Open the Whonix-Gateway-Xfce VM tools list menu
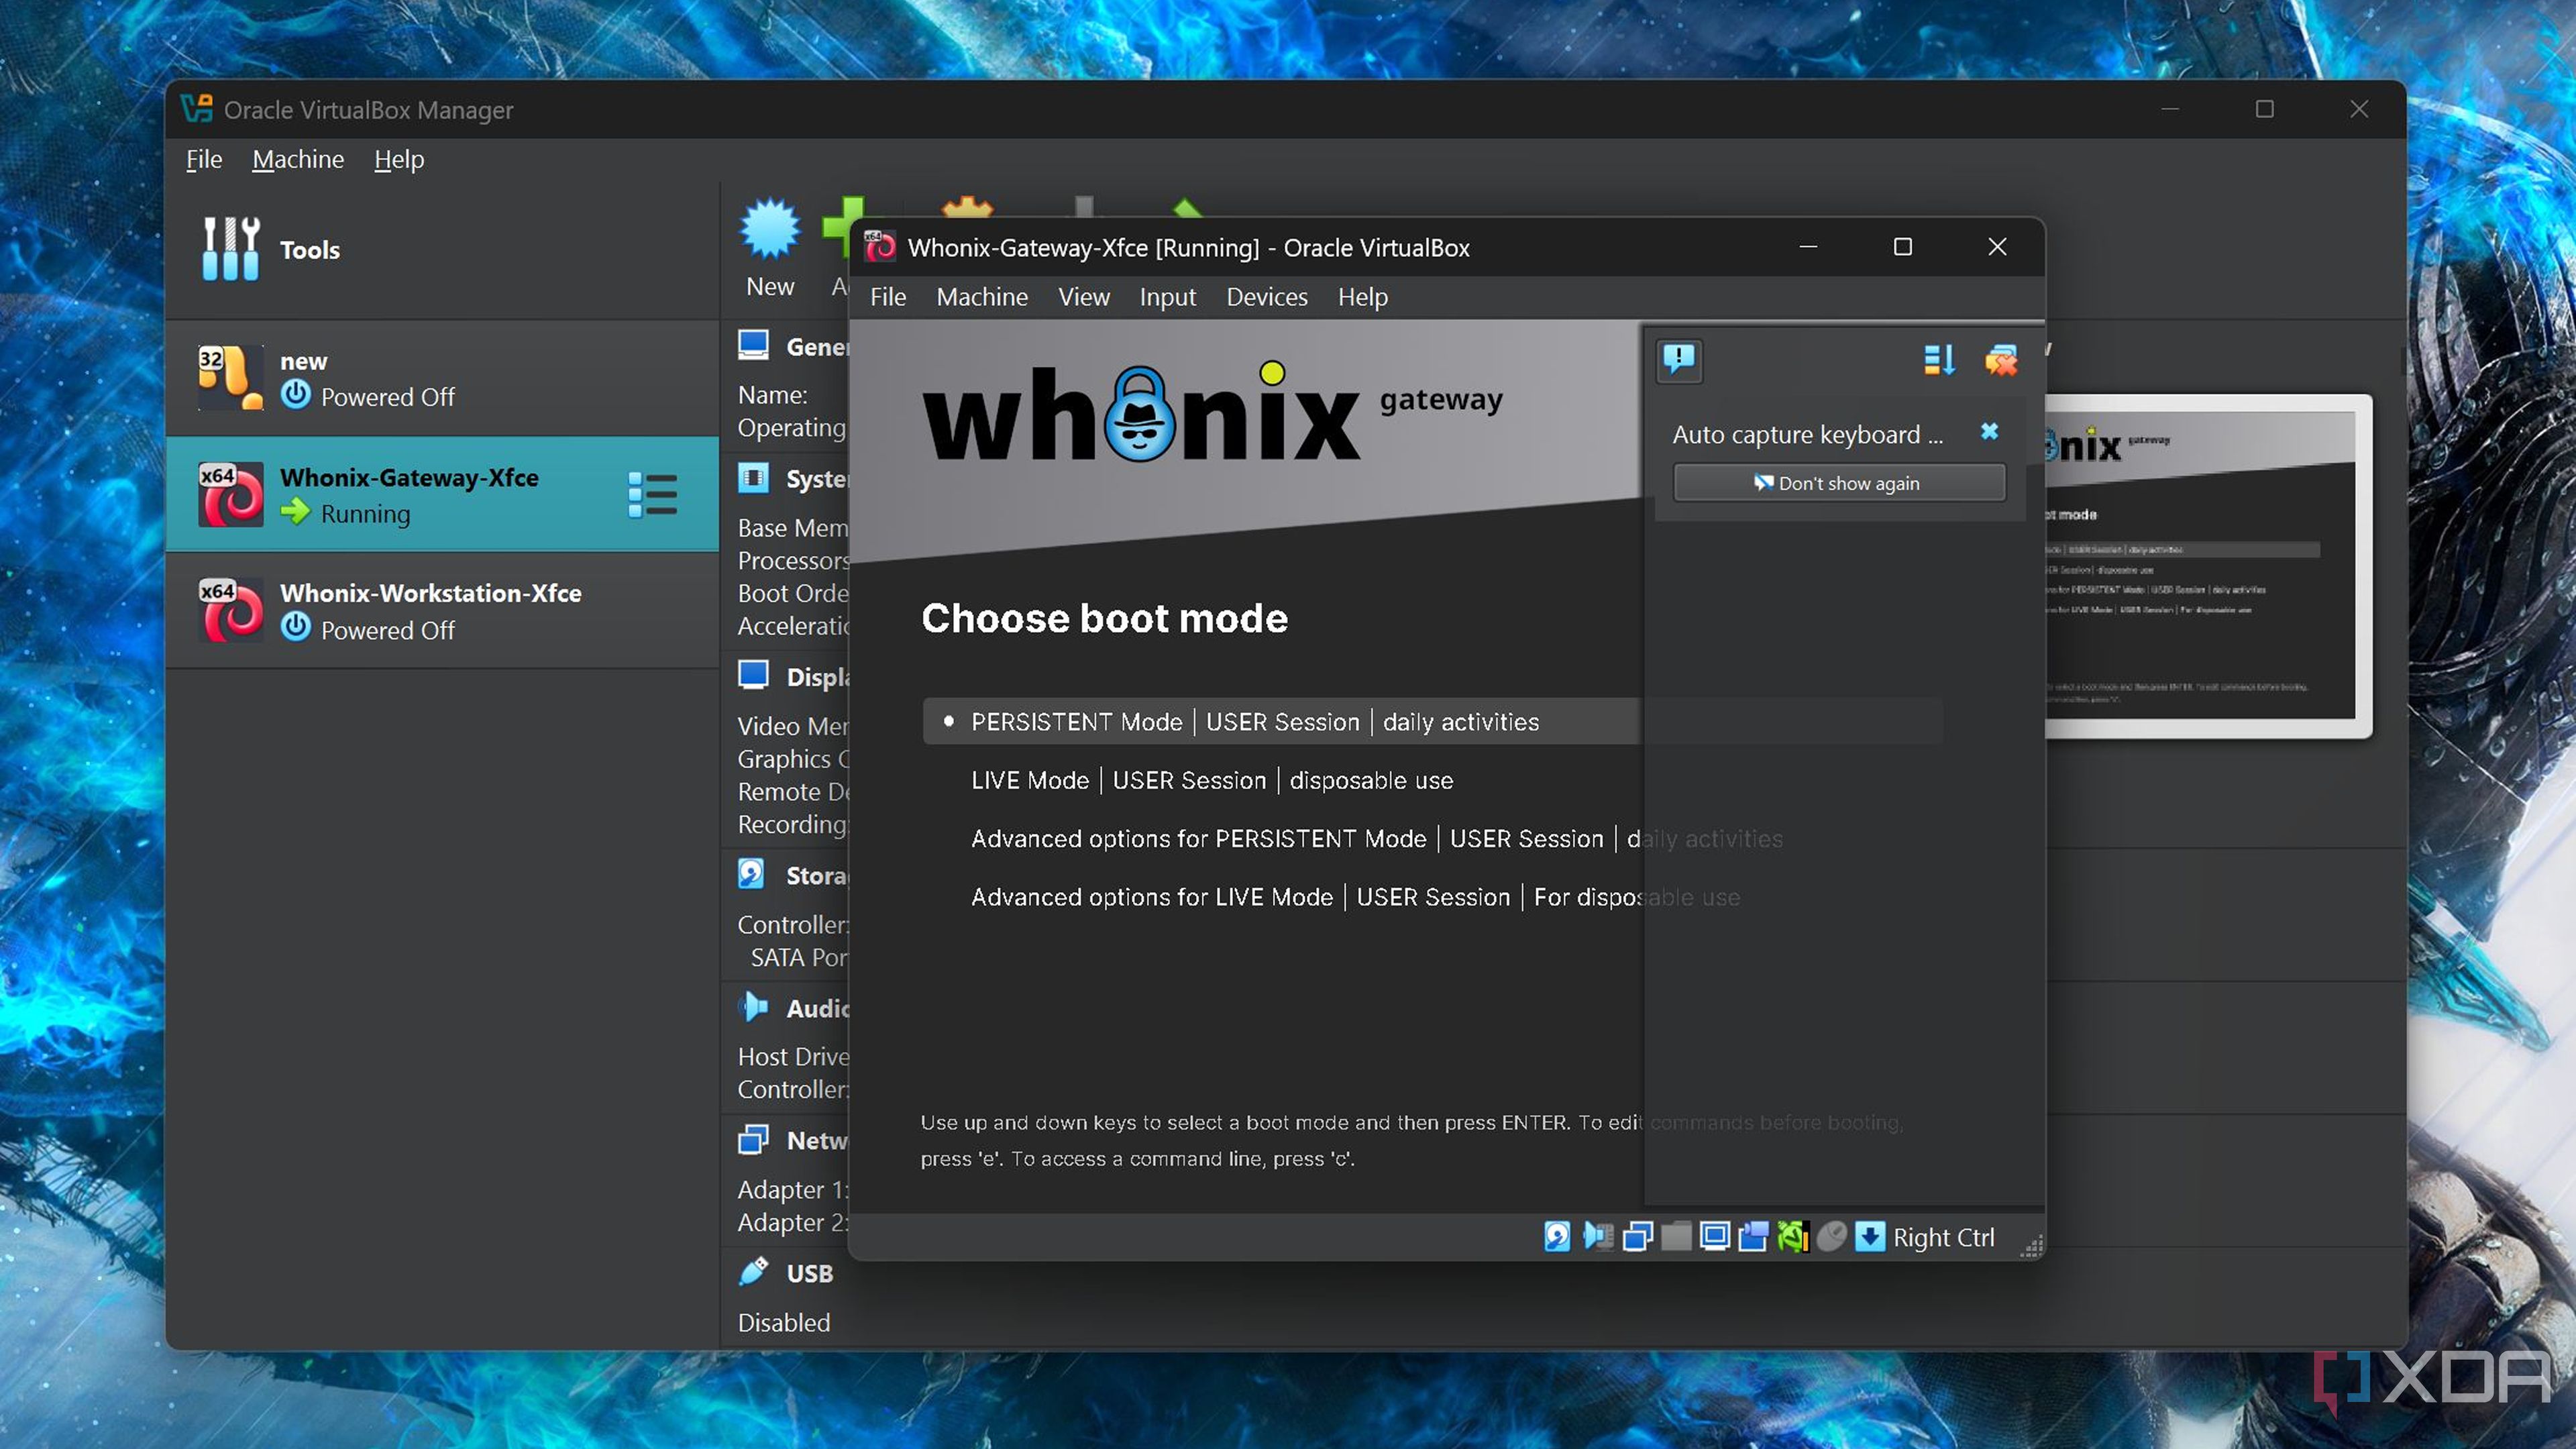 point(652,495)
